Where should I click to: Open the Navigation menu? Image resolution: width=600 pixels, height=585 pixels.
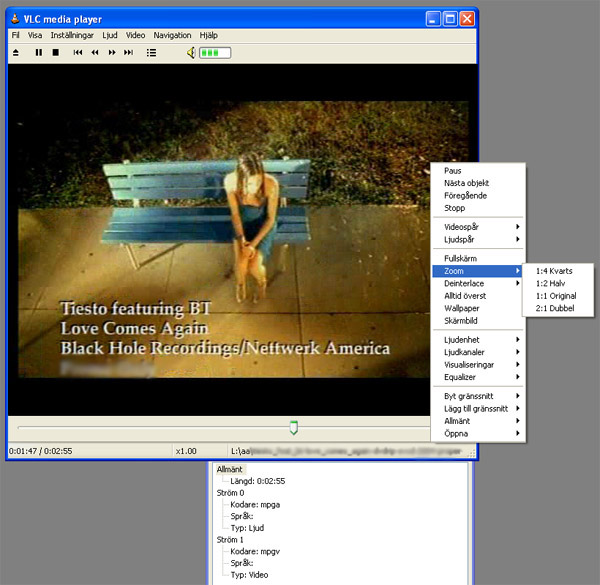coord(172,35)
